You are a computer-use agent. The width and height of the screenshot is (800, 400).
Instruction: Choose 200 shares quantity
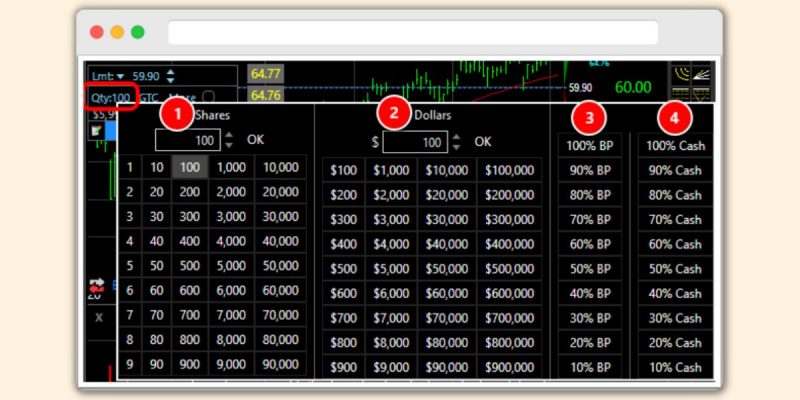tap(189, 192)
